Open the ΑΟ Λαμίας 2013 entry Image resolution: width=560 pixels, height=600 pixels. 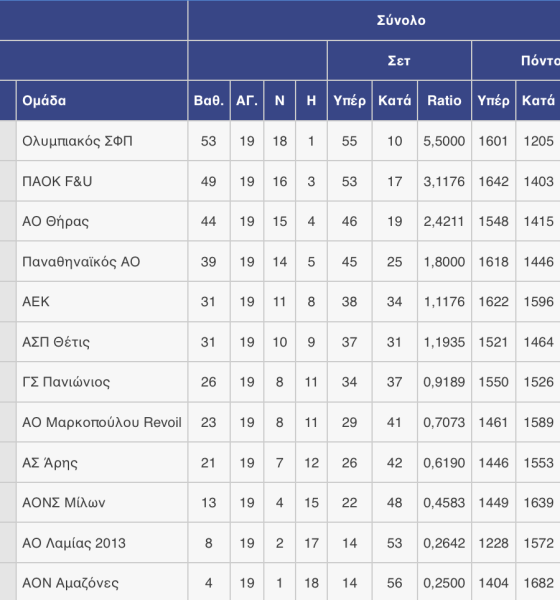tap(74, 543)
